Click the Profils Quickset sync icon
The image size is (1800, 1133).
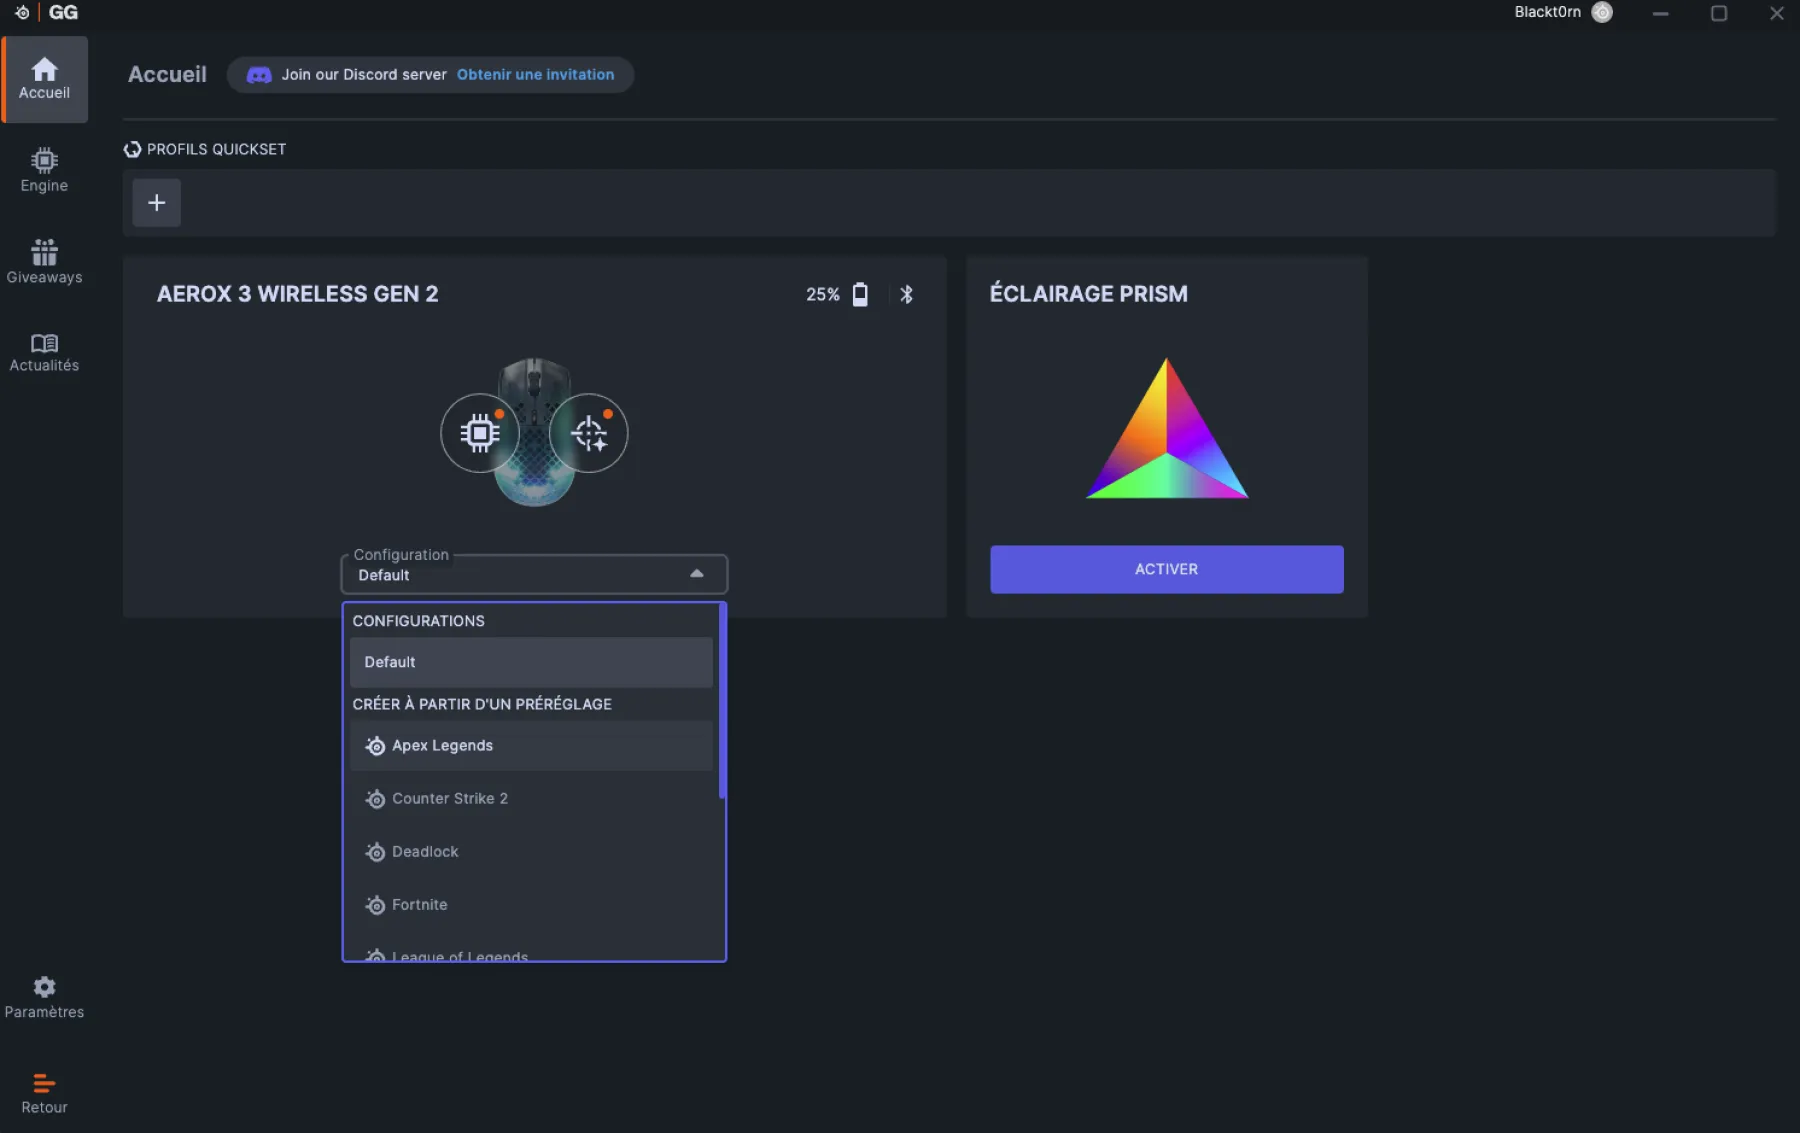[x=132, y=149]
